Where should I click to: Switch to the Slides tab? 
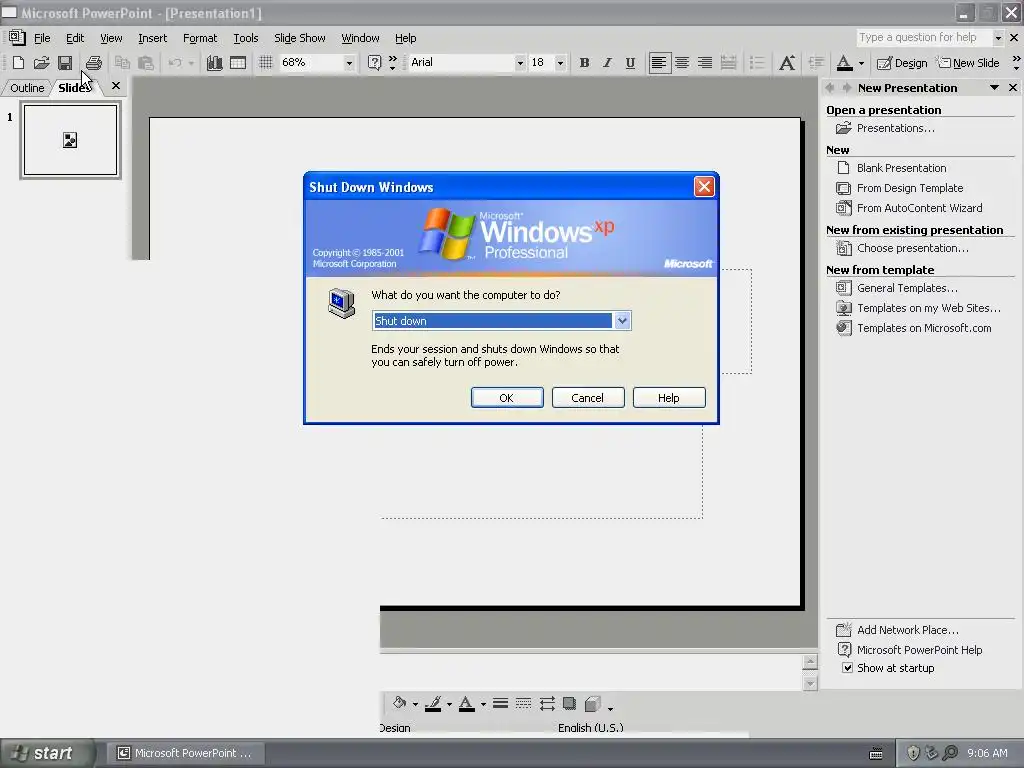click(x=74, y=88)
